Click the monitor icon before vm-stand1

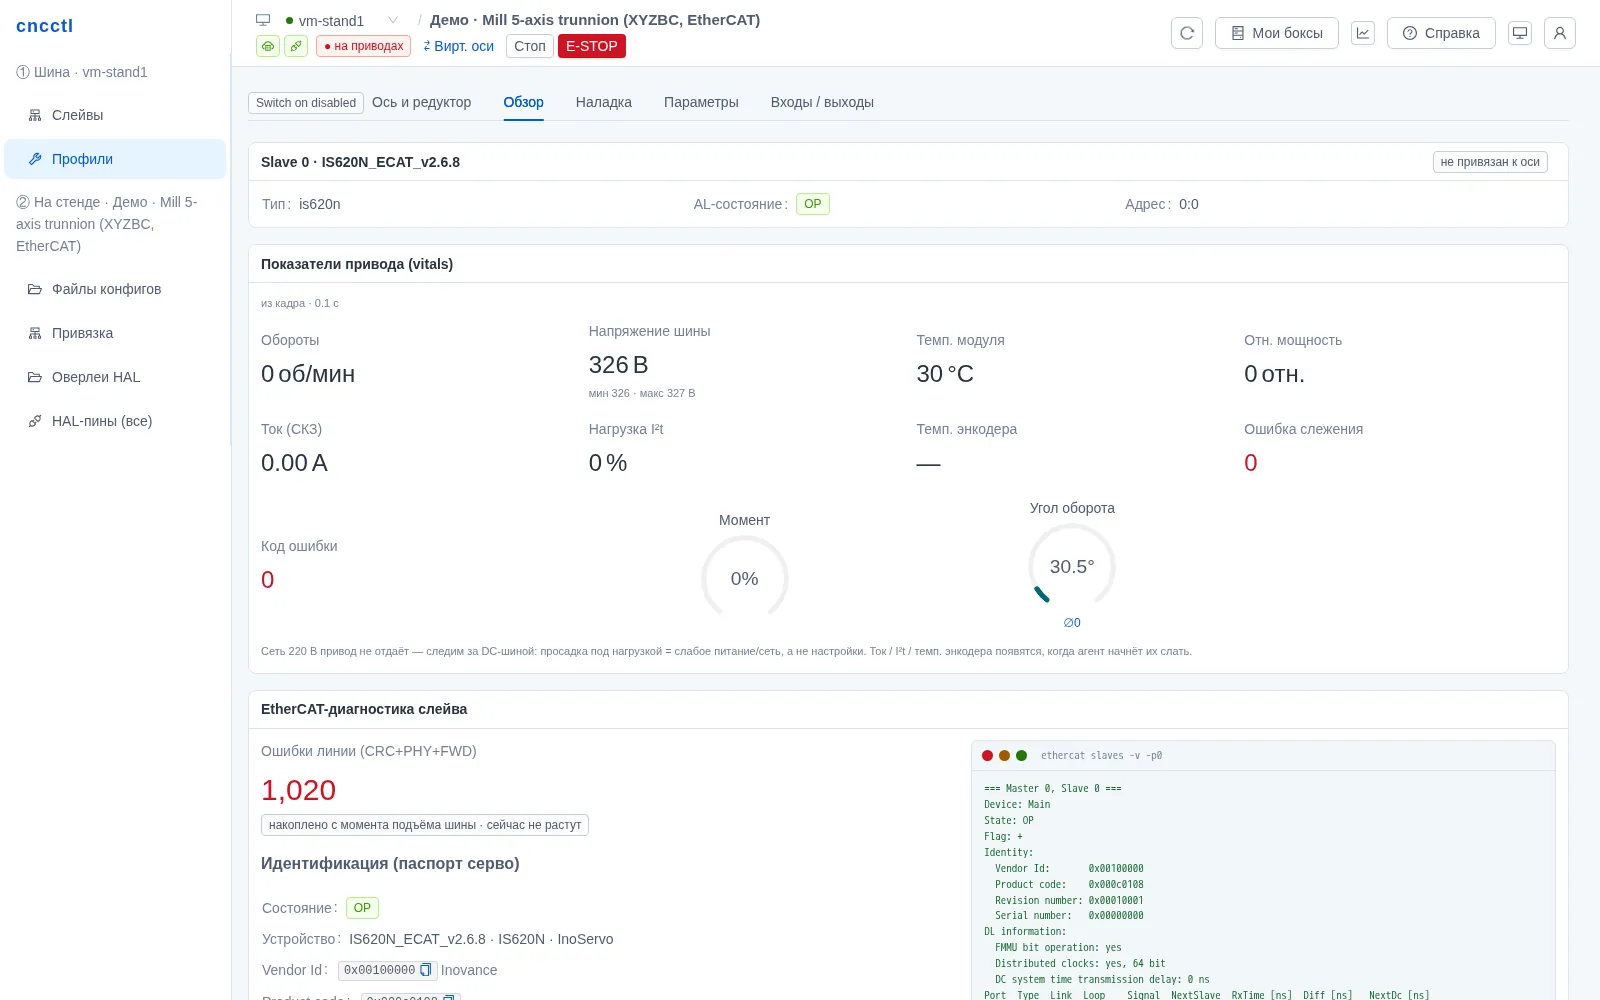[263, 20]
